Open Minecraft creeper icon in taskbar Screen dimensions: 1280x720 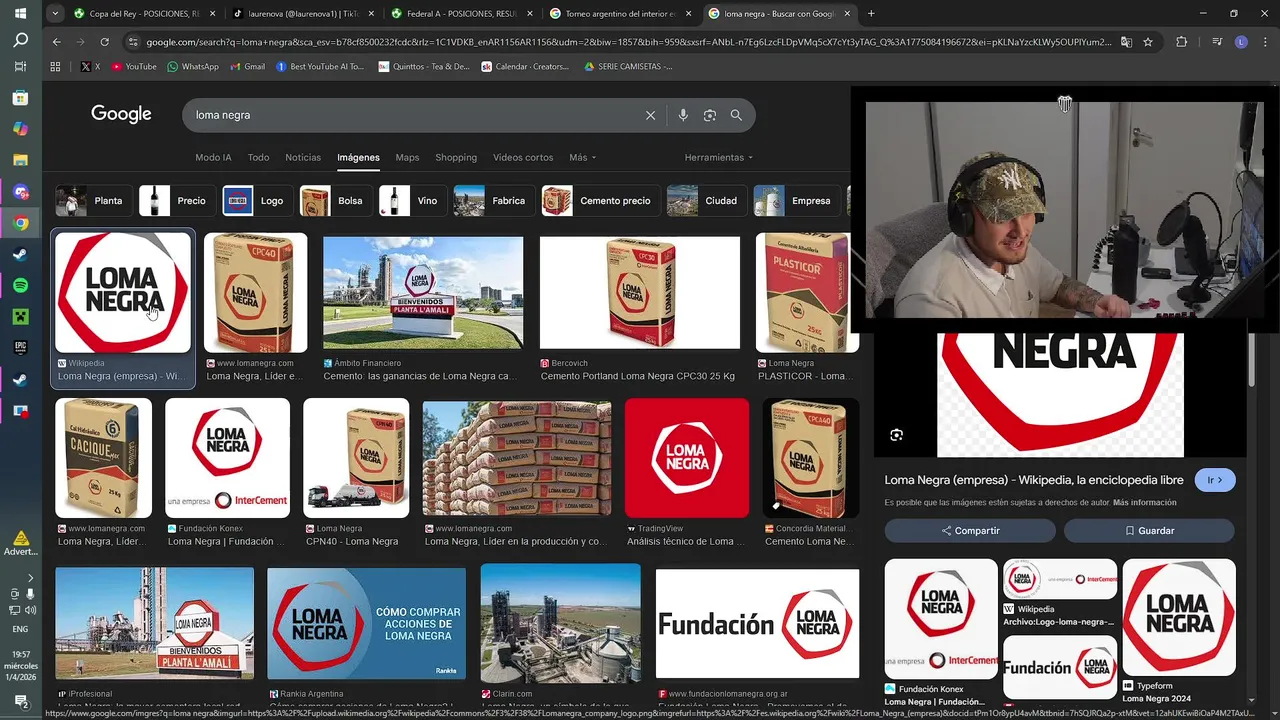[x=21, y=317]
